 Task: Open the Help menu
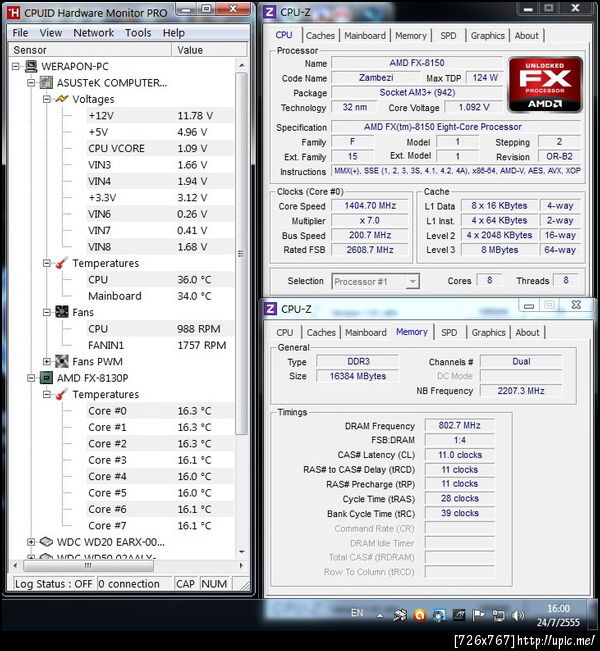point(174,33)
